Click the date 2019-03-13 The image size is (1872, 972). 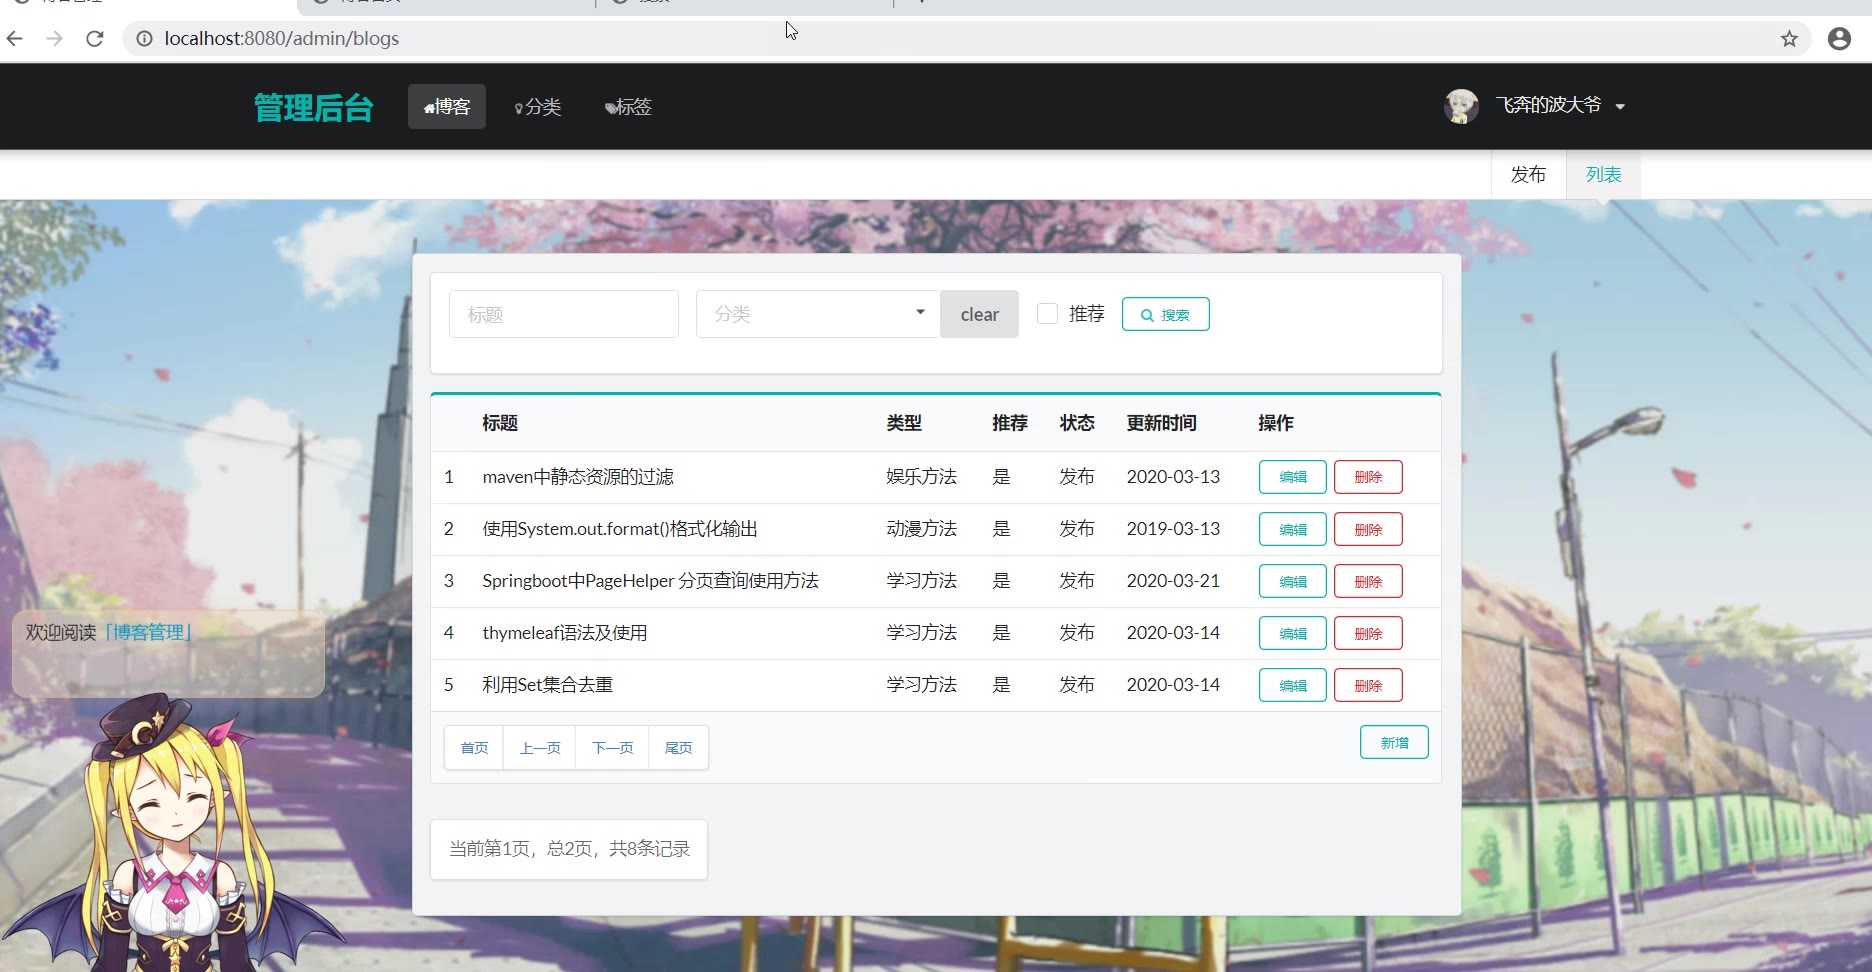(x=1173, y=529)
